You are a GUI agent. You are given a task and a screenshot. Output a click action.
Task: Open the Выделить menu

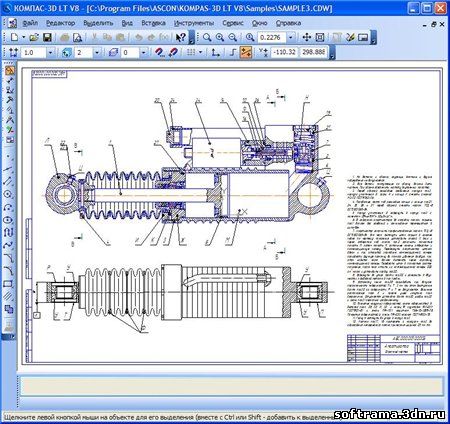click(98, 23)
